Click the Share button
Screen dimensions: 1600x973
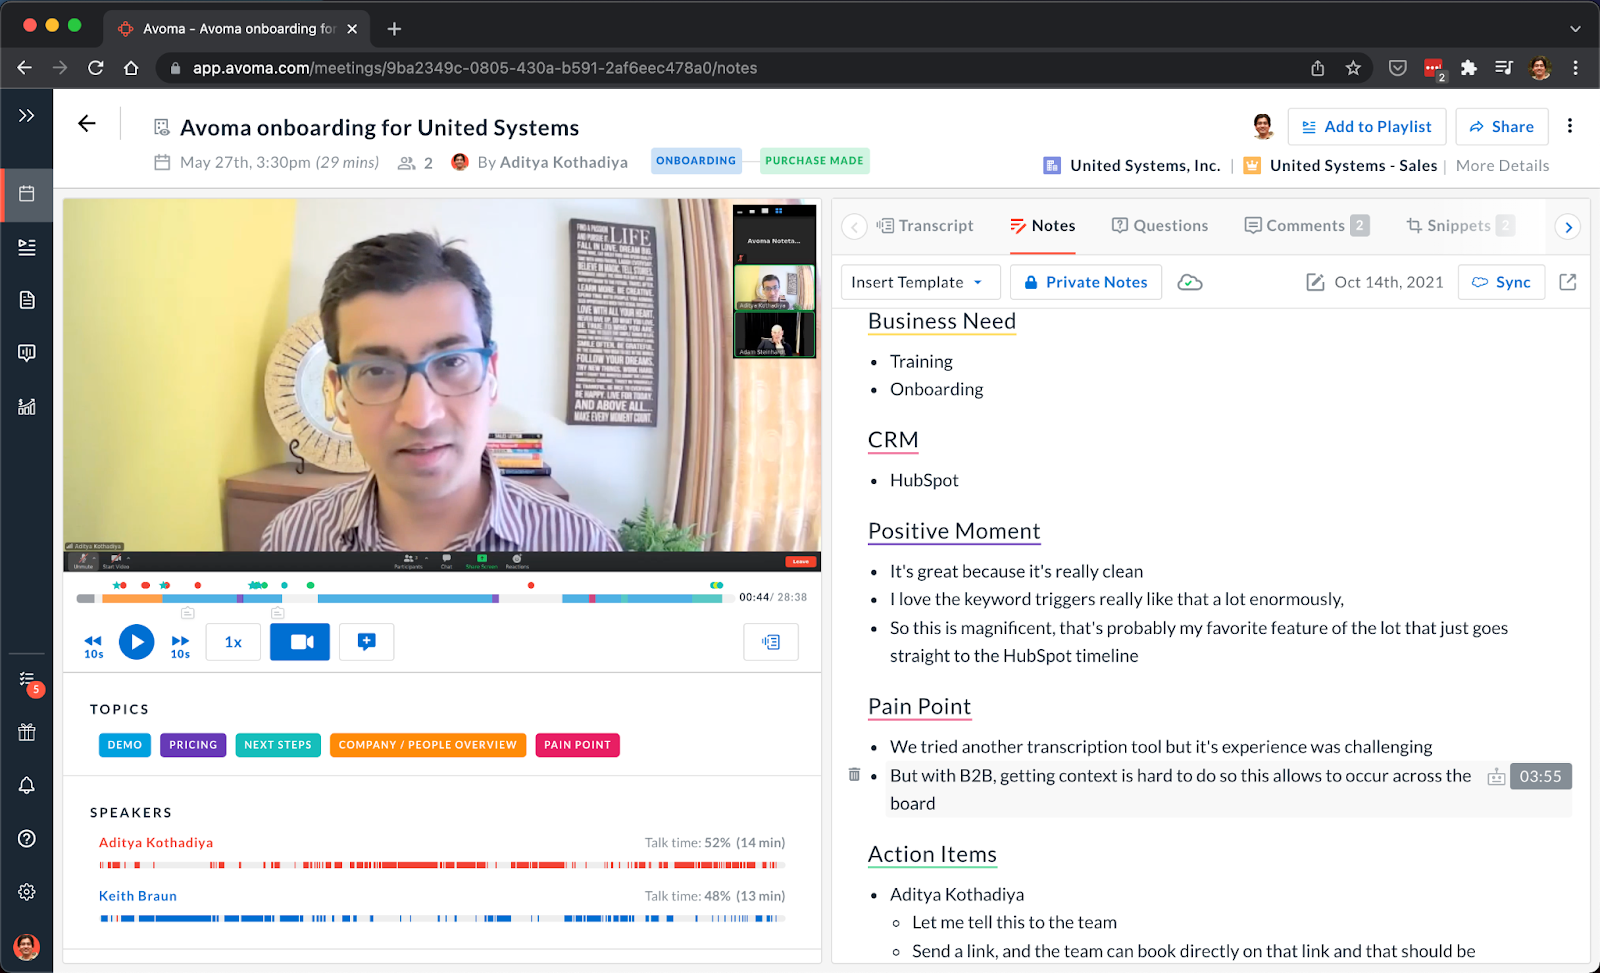click(1501, 127)
